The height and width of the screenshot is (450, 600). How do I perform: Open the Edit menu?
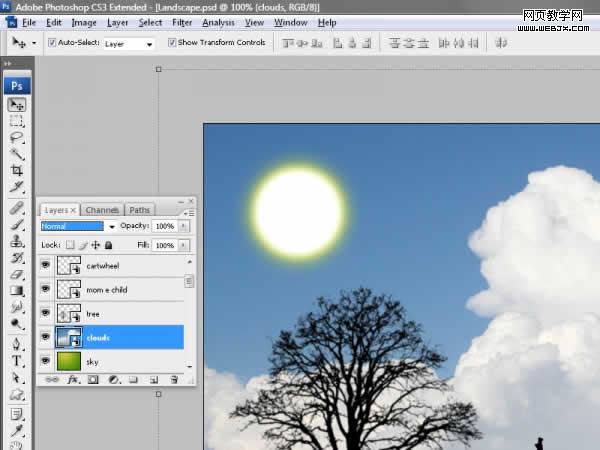click(x=54, y=23)
